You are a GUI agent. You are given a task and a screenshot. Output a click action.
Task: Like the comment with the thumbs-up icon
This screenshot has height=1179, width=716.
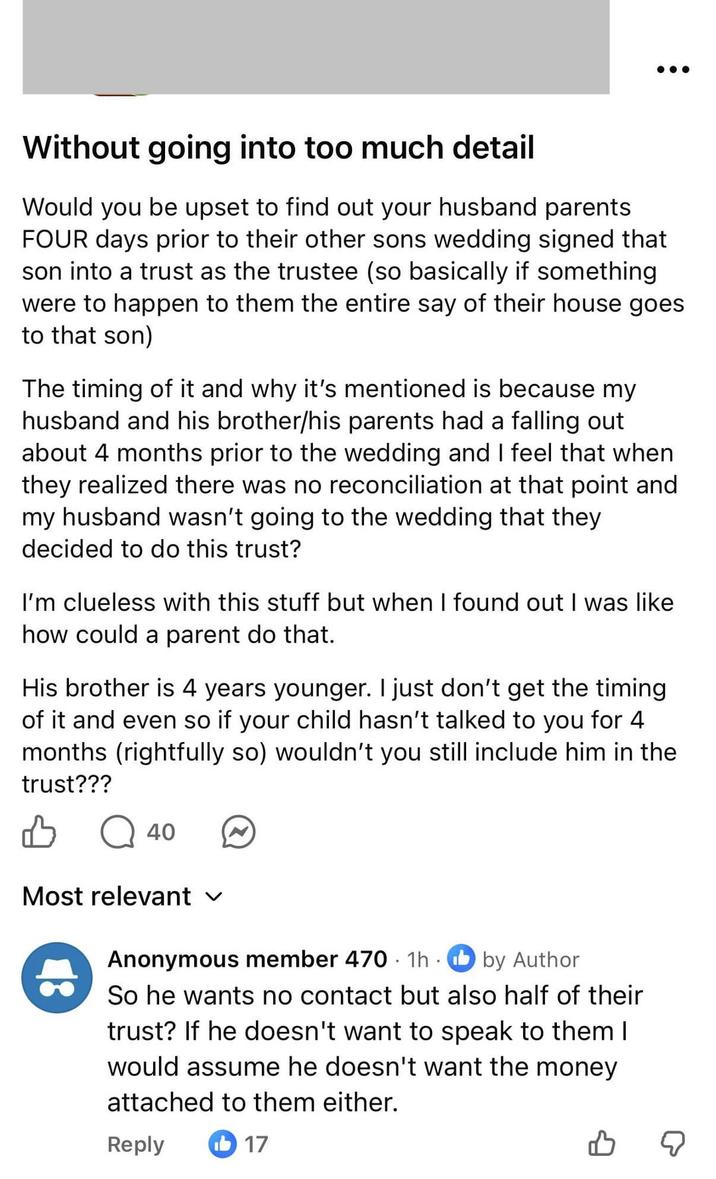[603, 1144]
